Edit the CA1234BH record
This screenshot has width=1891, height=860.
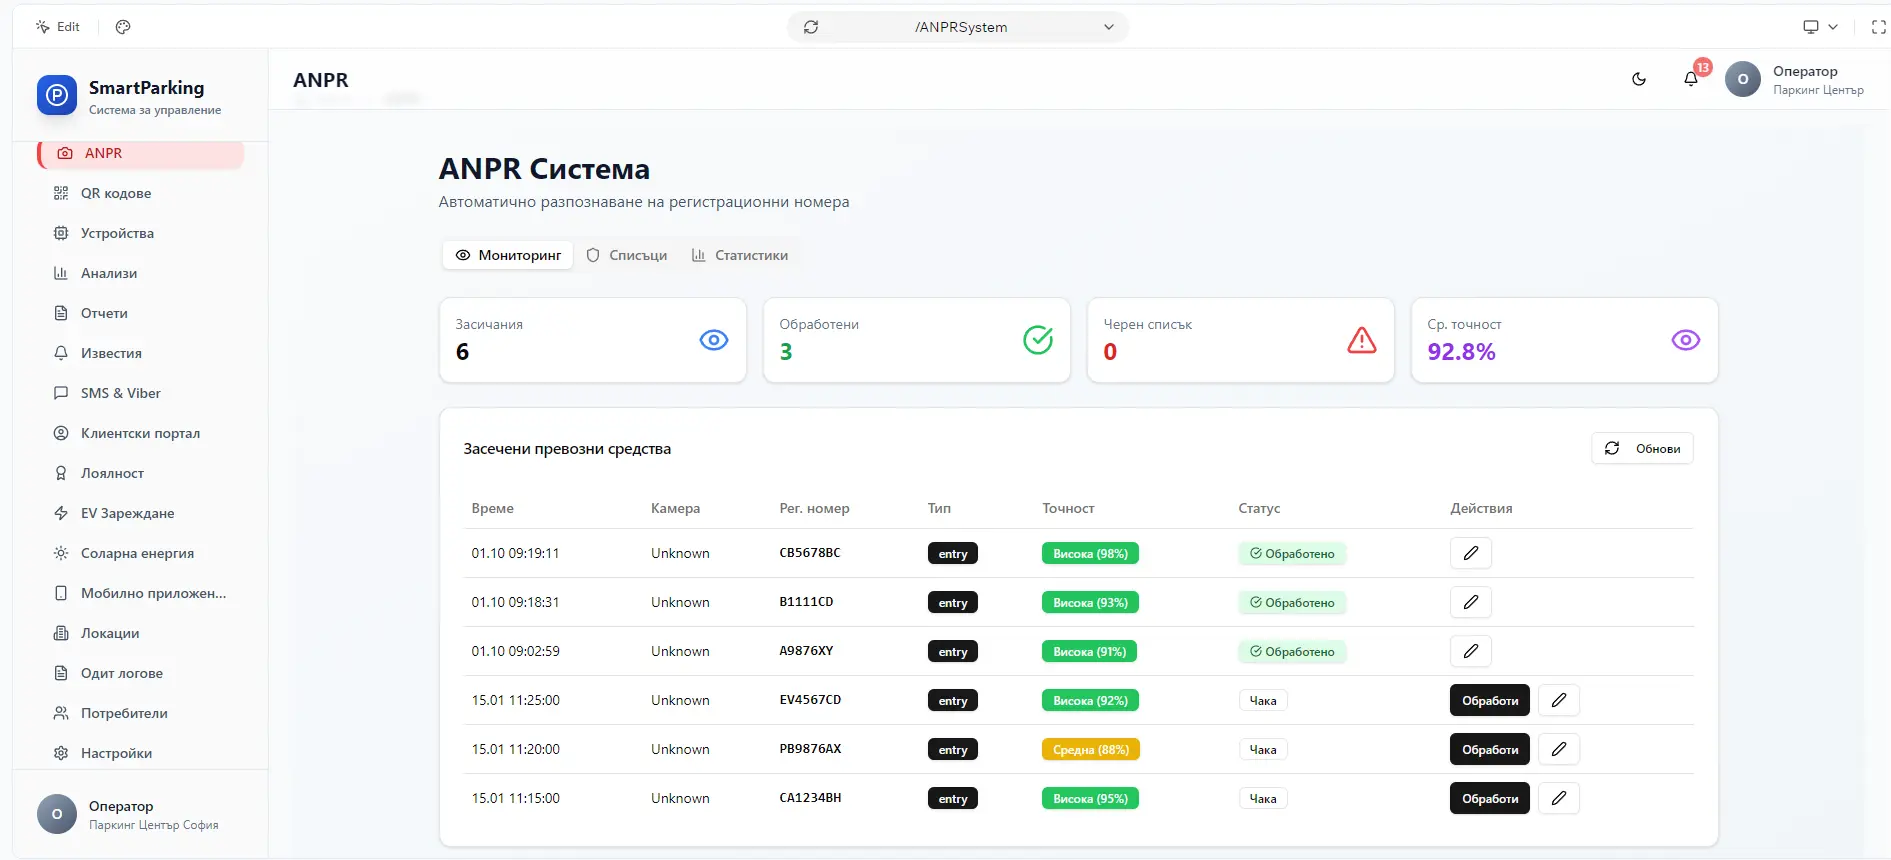pyautogui.click(x=1559, y=798)
